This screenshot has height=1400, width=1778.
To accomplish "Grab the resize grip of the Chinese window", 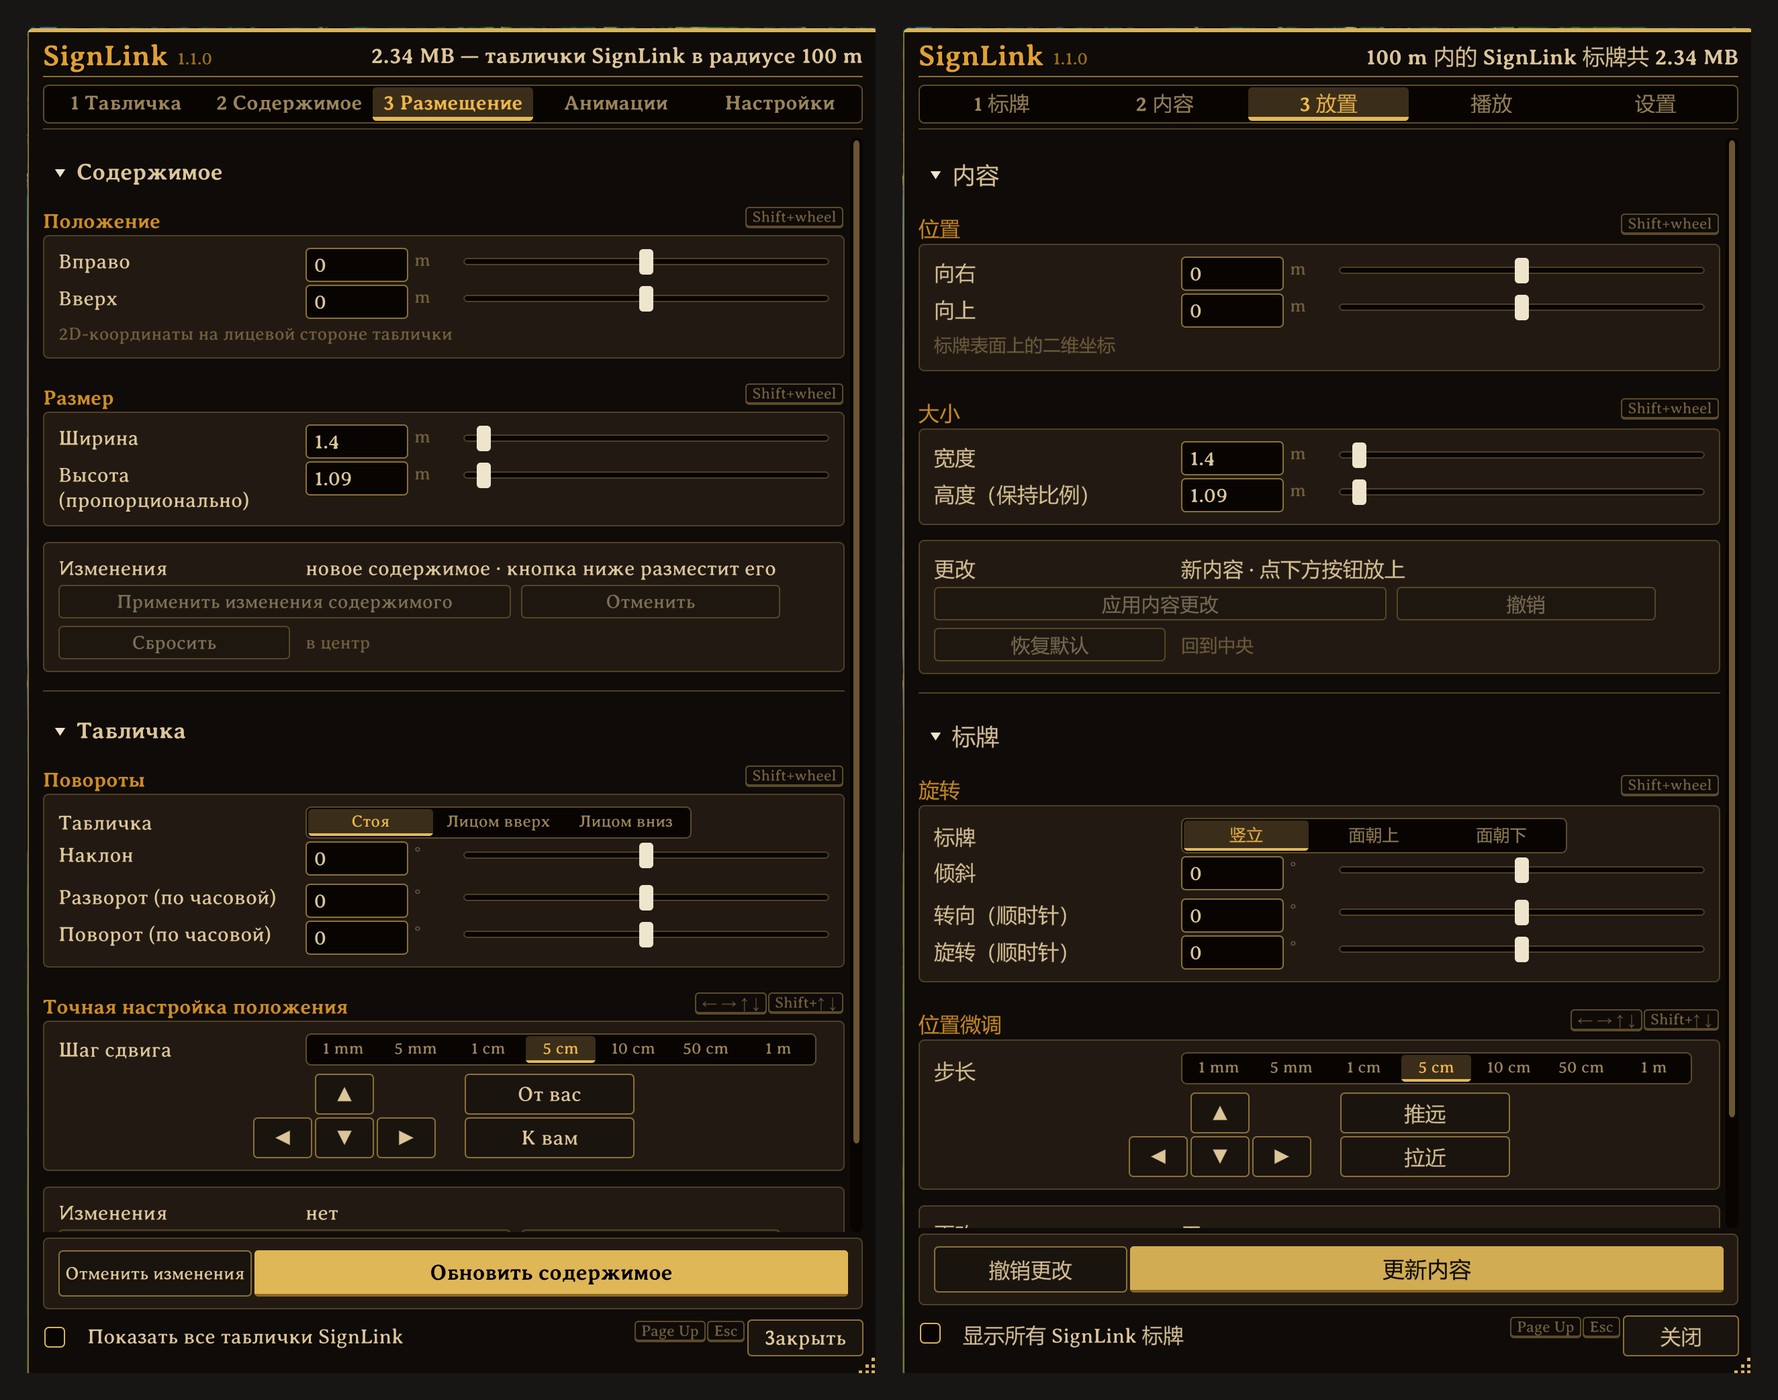I will pos(1743,1365).
